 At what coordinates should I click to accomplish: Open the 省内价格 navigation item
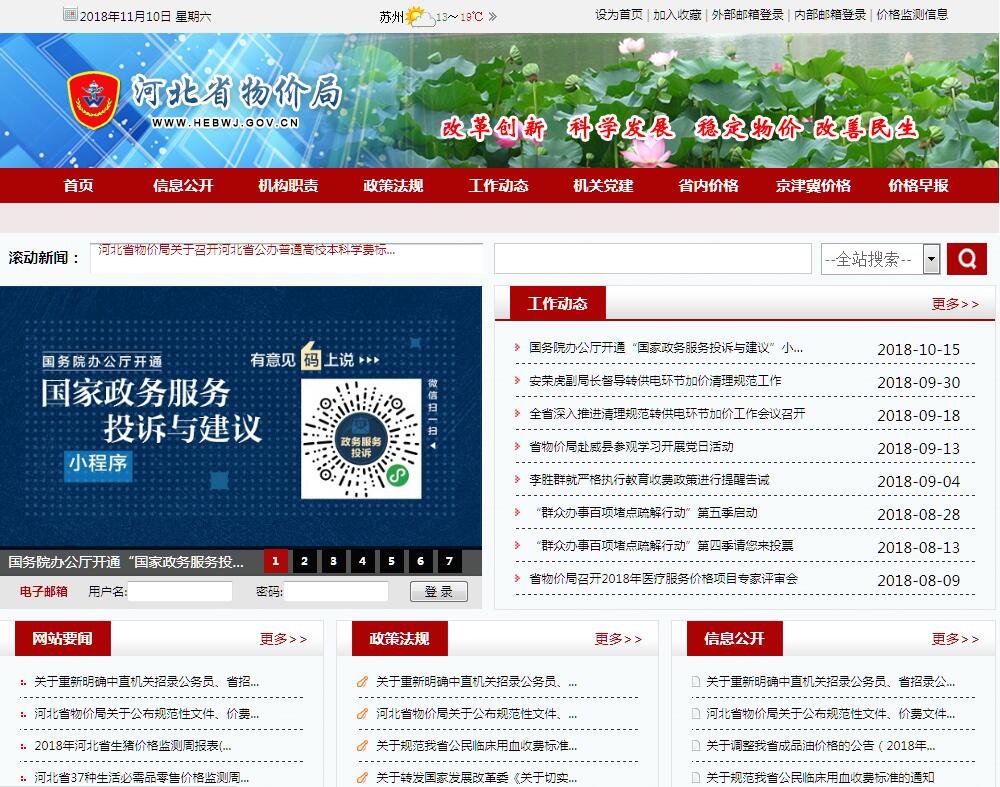[x=709, y=186]
